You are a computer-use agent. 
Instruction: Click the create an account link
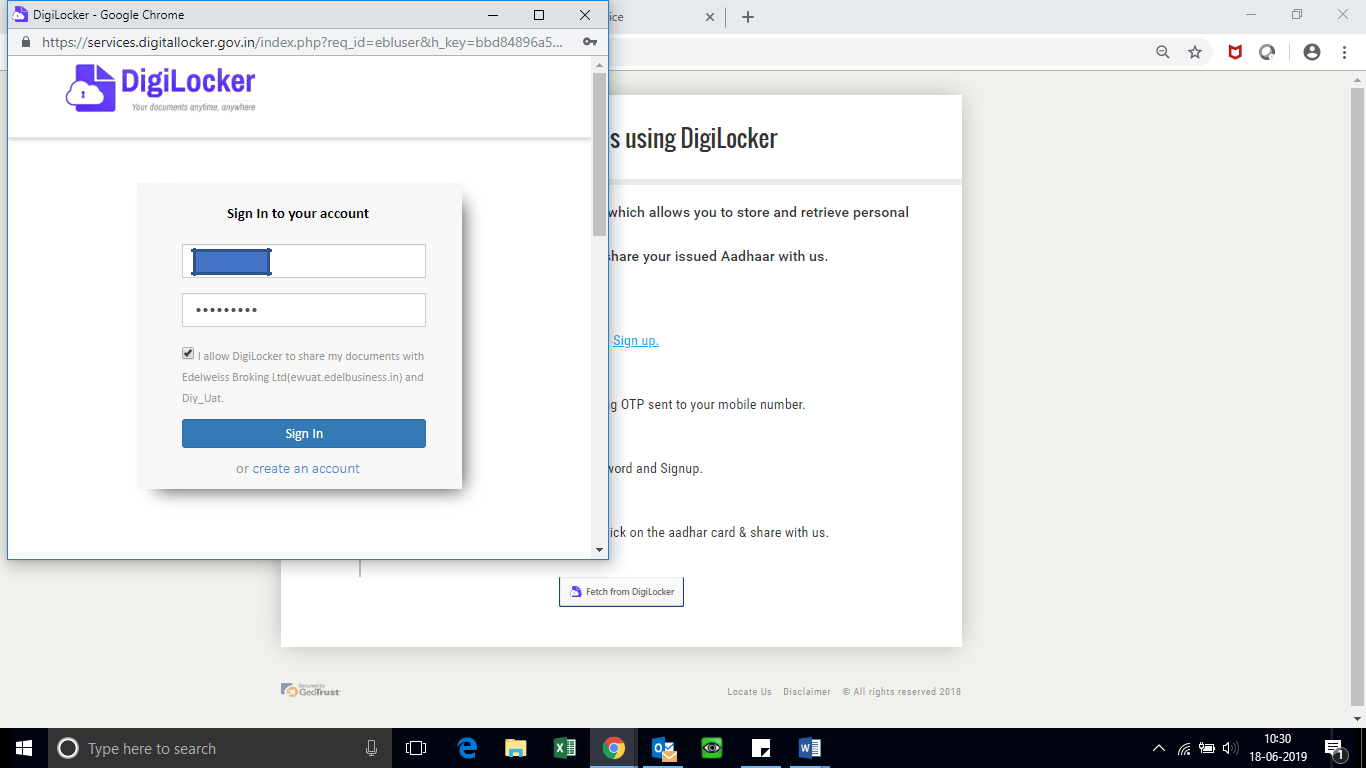pyautogui.click(x=306, y=468)
